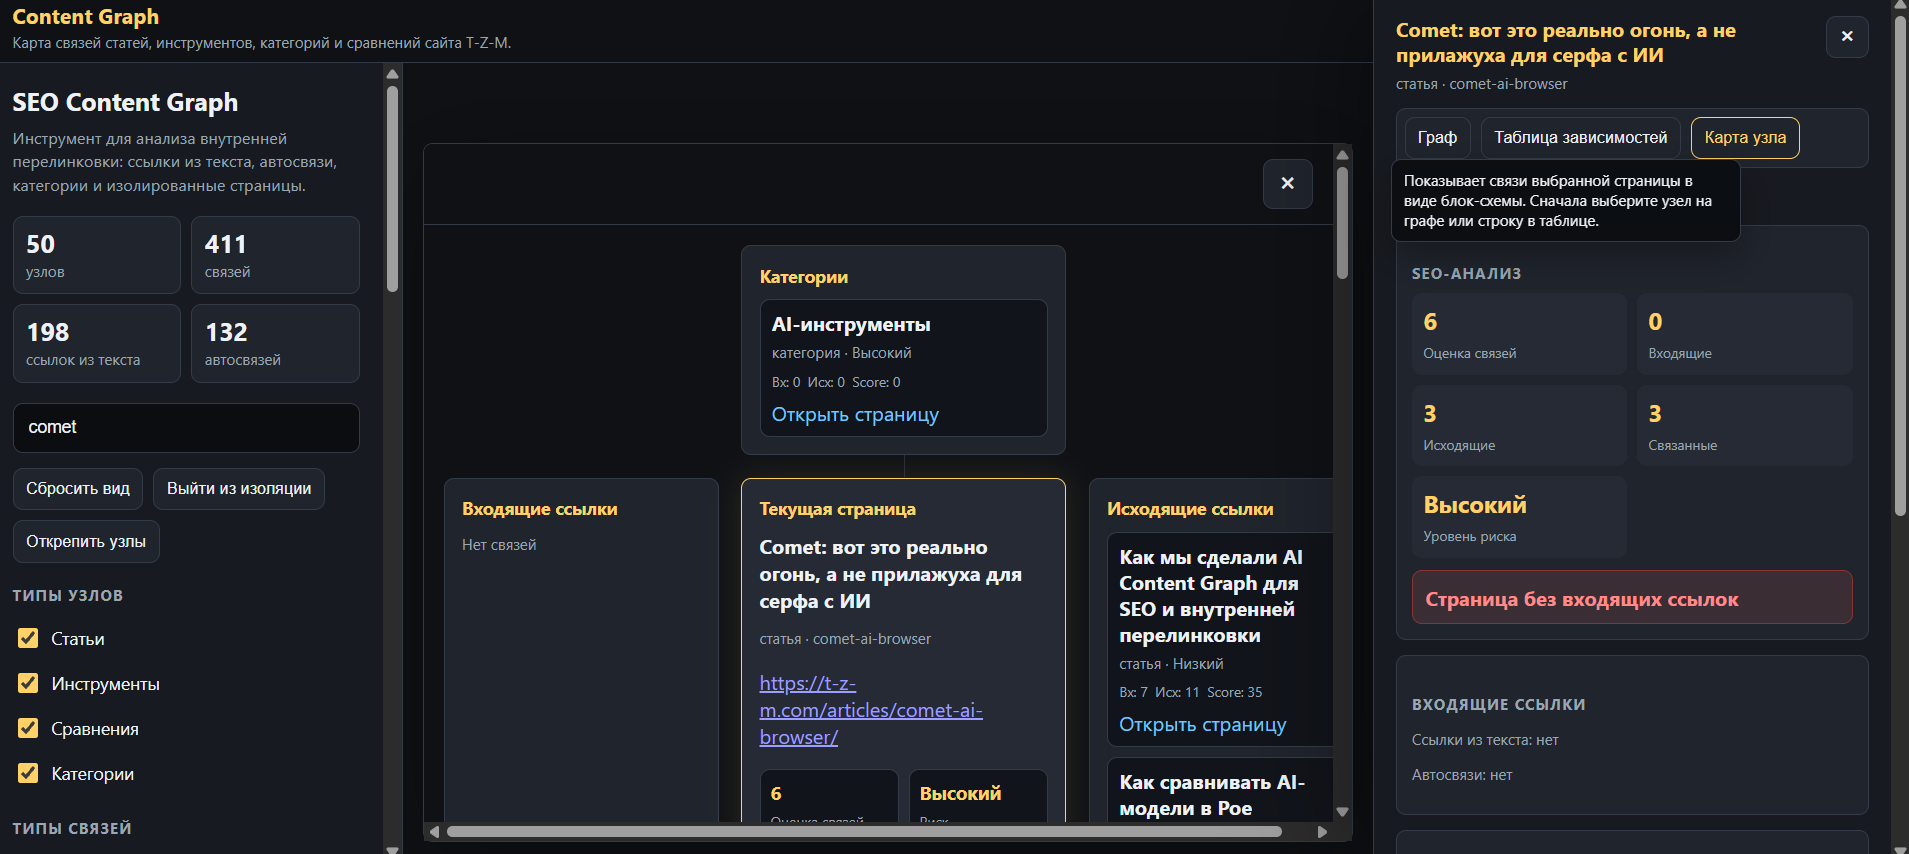
Task: Click the Высокий risk tile in current page card
Action: coord(978,796)
